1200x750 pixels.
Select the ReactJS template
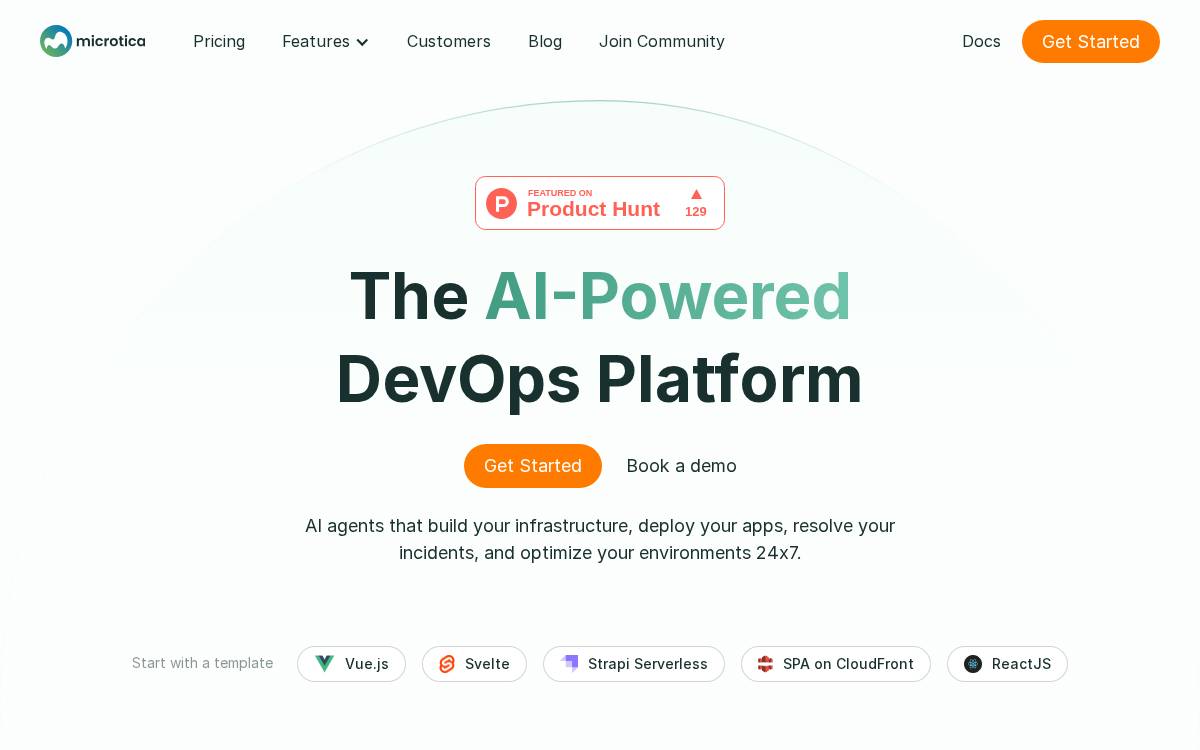[1007, 664]
